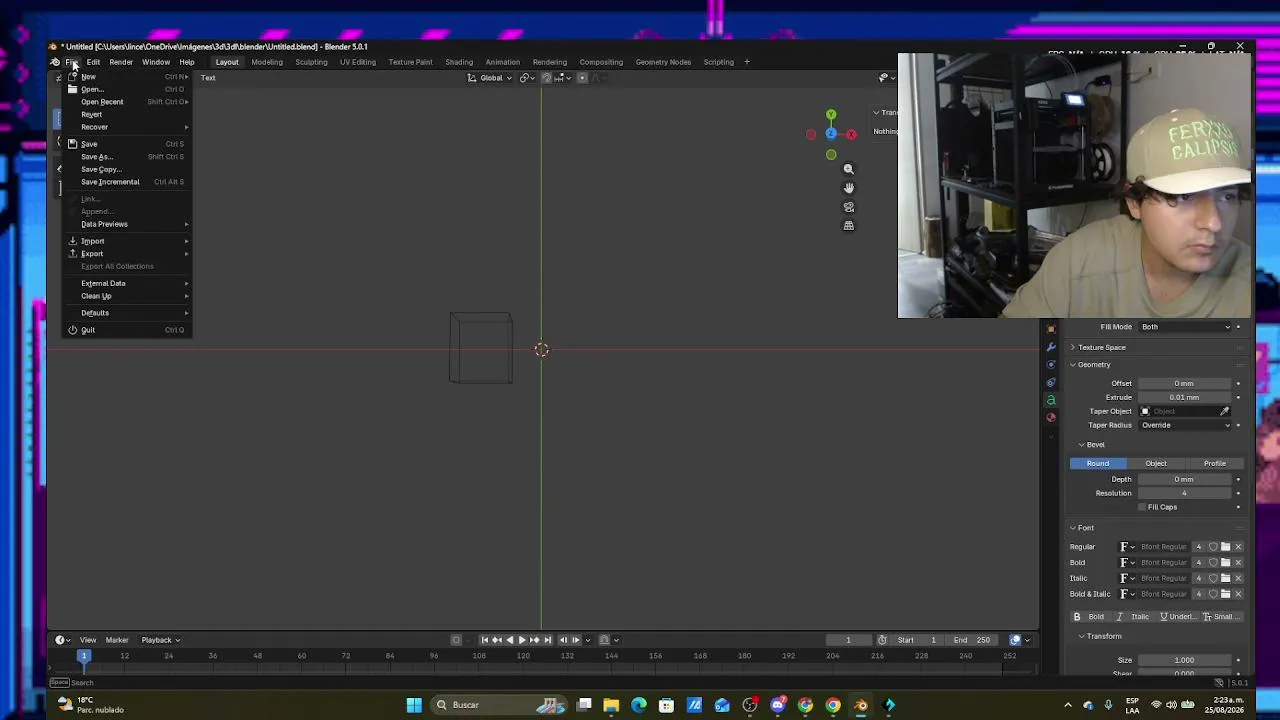Click the hand pan icon in the viewport

pos(849,188)
